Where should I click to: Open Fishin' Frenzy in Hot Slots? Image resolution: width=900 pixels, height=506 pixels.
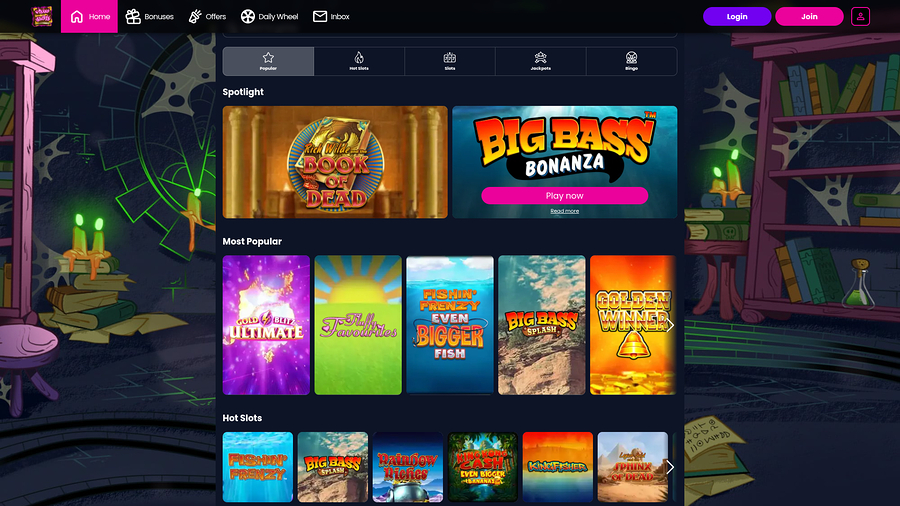coord(258,467)
